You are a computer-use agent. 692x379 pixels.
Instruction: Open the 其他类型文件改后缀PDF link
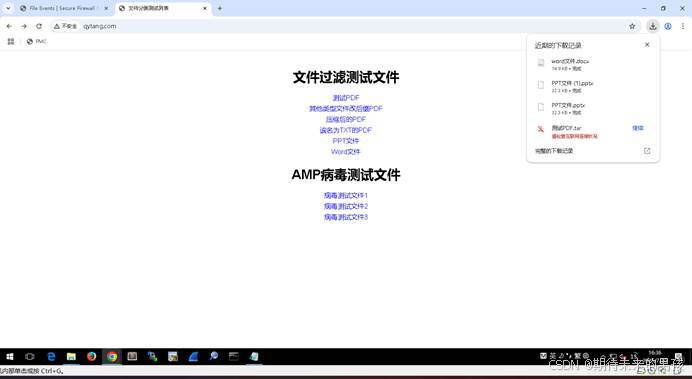346,109
